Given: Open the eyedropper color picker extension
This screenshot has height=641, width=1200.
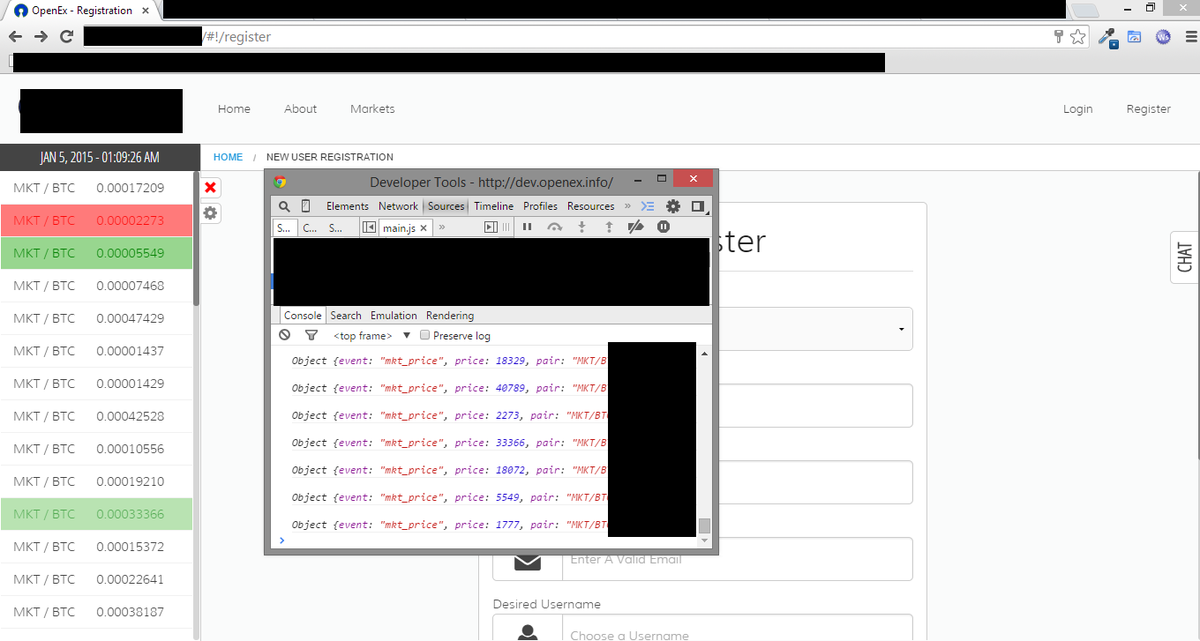Looking at the screenshot, I should point(1107,37).
